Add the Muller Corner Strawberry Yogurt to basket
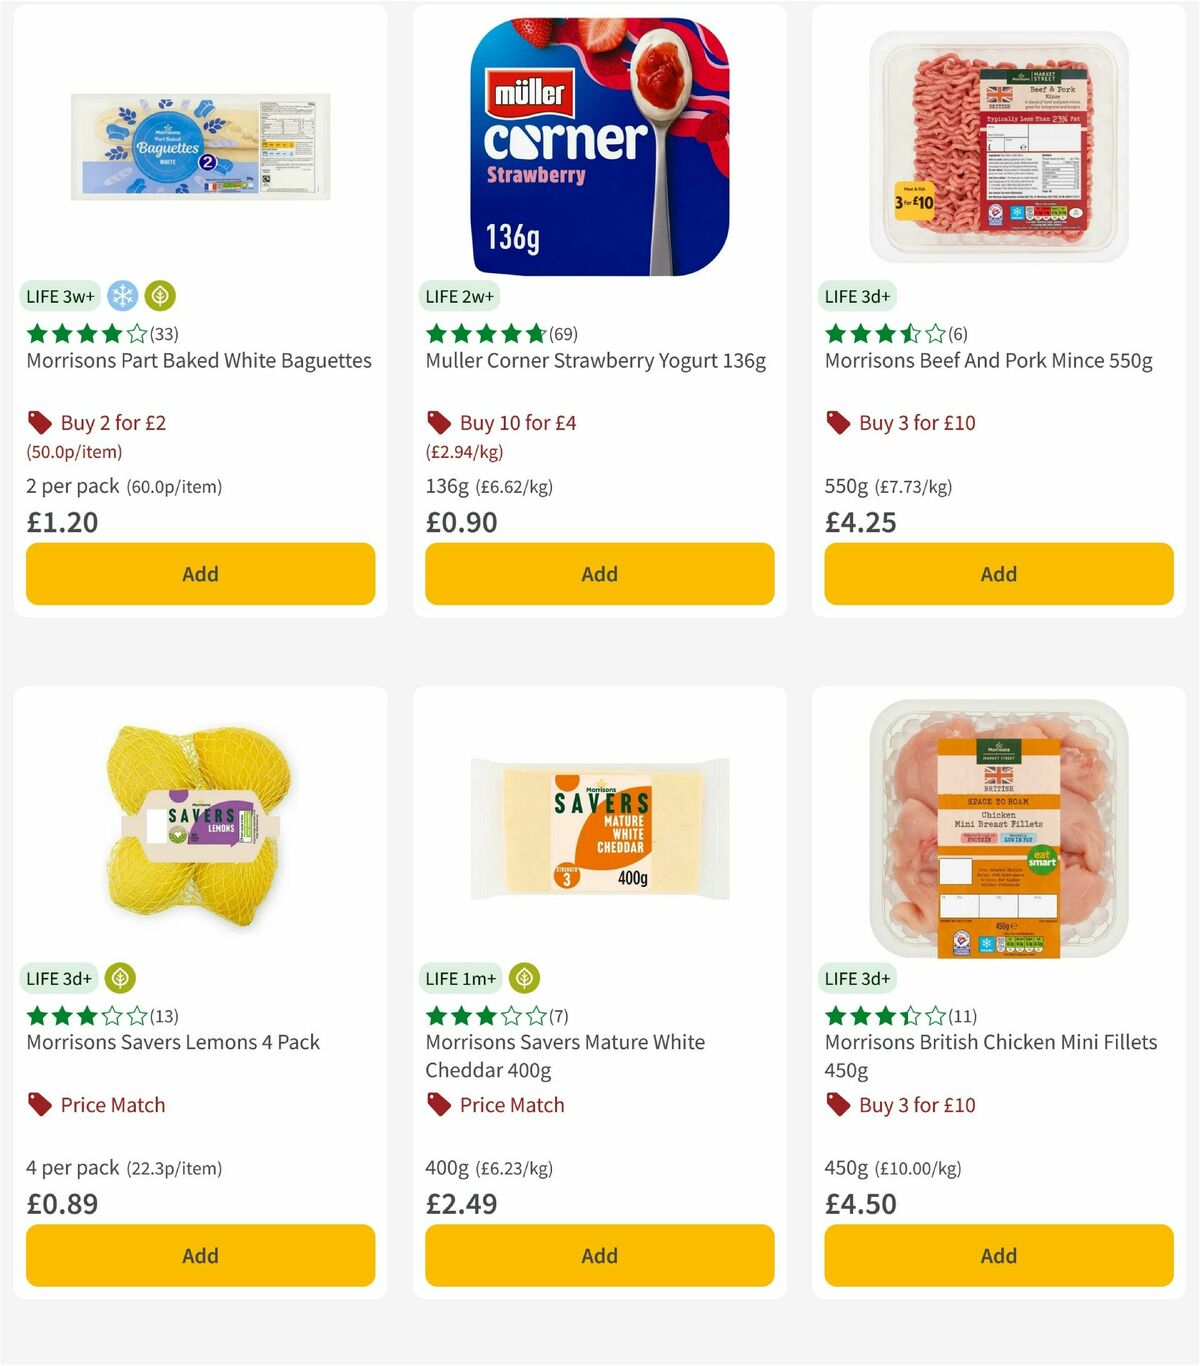 point(599,574)
